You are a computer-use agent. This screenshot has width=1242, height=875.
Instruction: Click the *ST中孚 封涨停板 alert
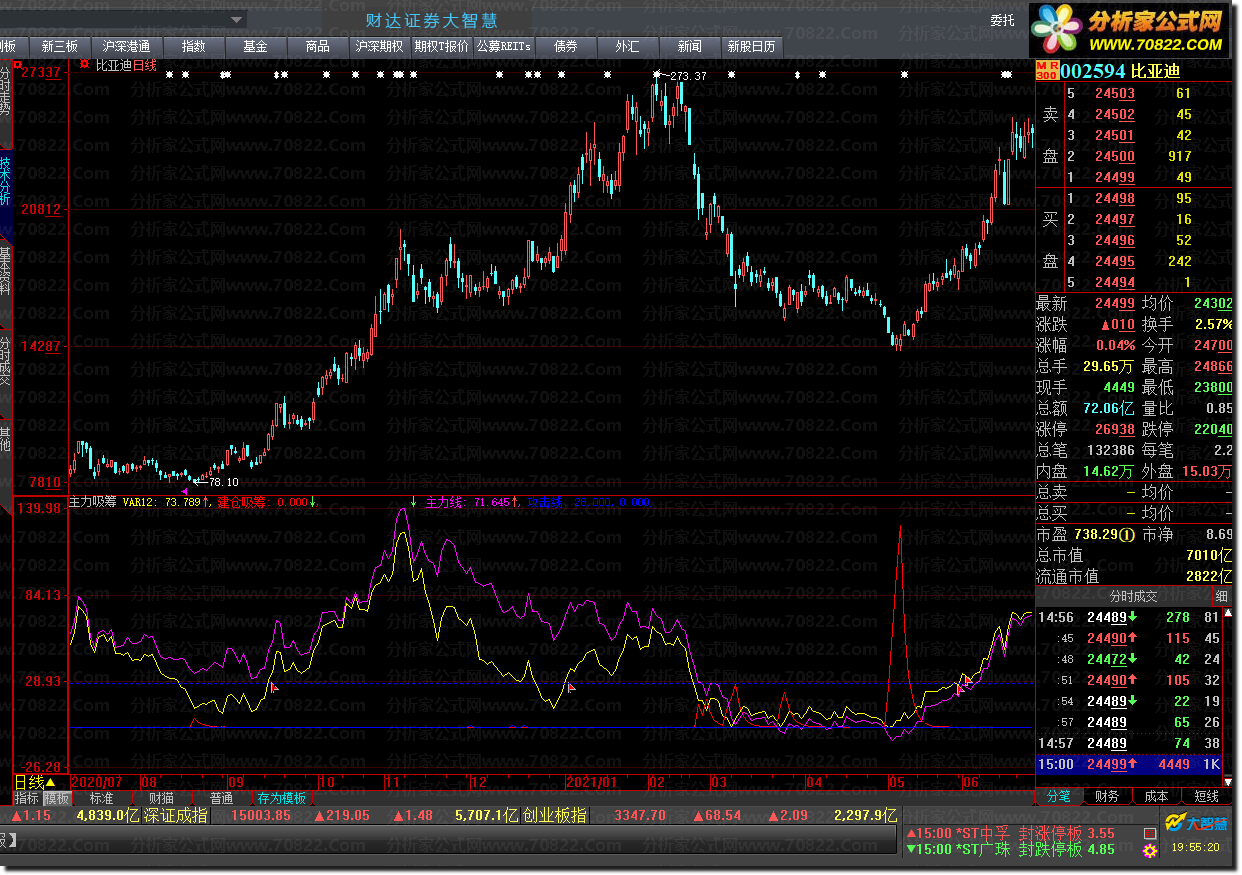(x=1010, y=833)
